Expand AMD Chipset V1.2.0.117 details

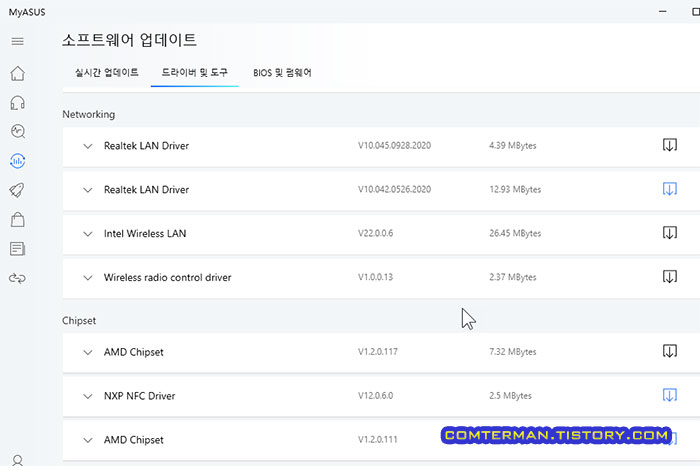tap(88, 352)
